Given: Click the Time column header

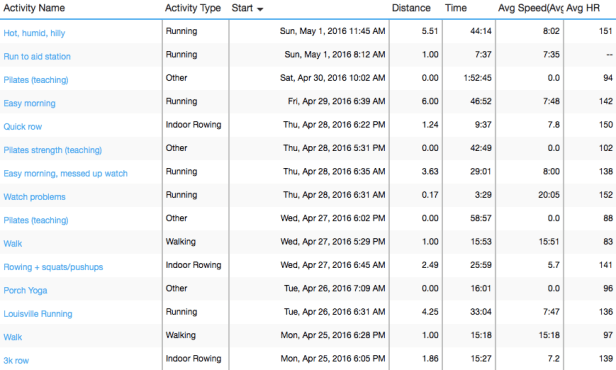Looking at the screenshot, I should pos(456,8).
